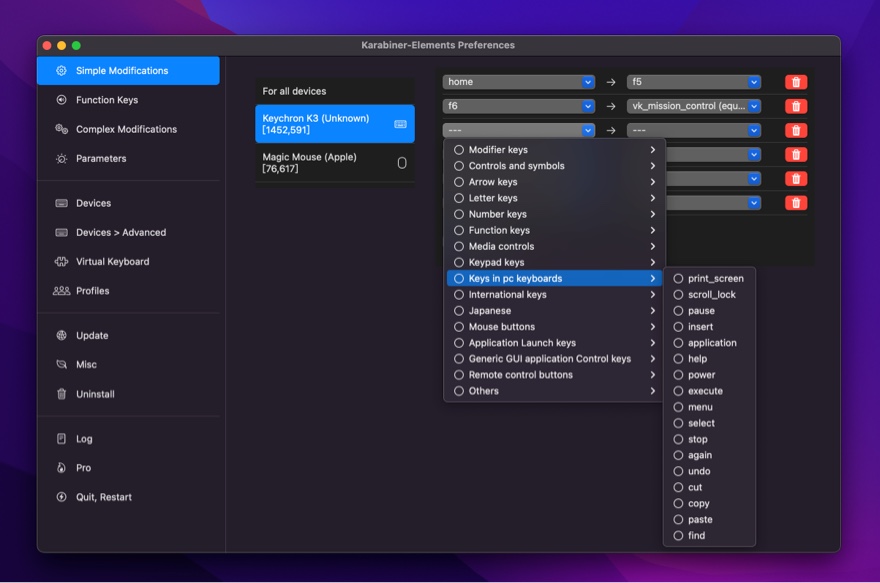The image size is (880, 583).
Task: Click the keyboard icon on Keychron K3
Action: [x=401, y=124]
